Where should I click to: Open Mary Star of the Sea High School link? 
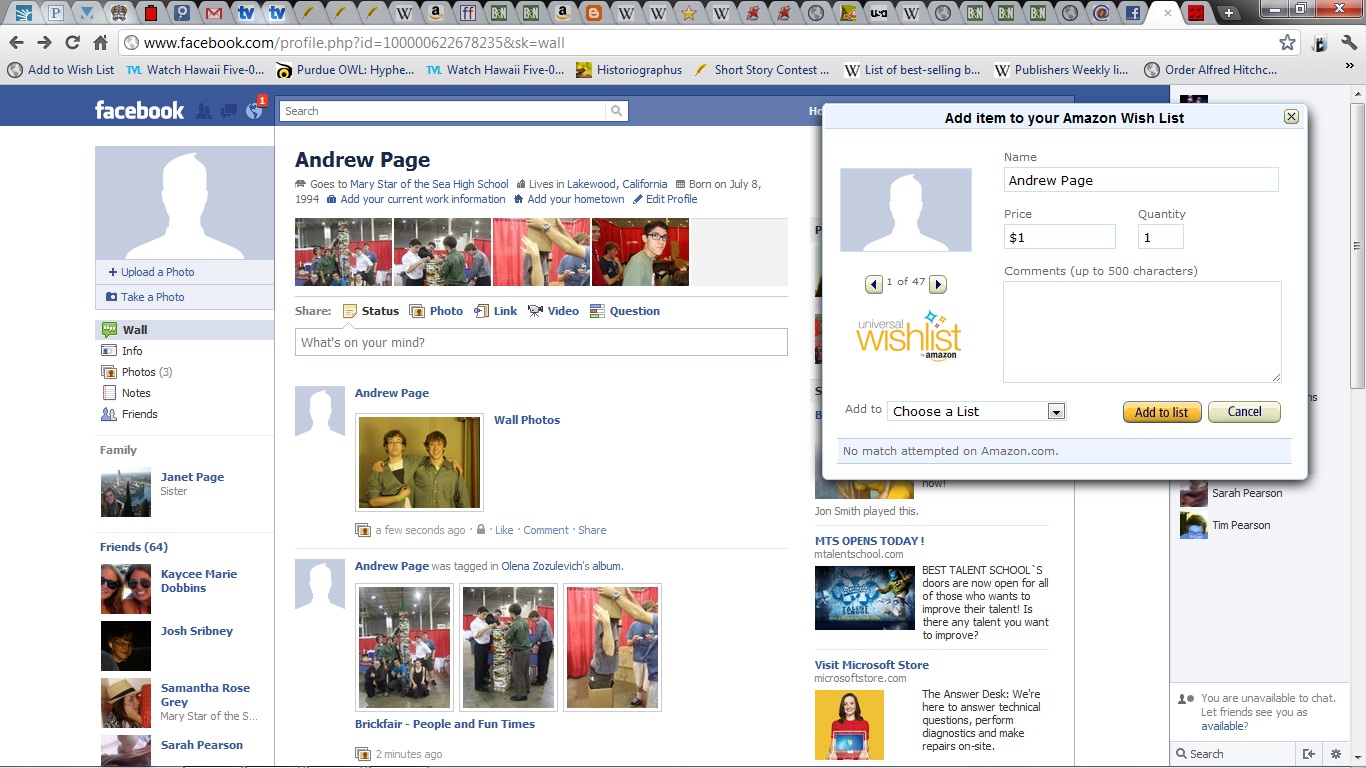tap(429, 184)
